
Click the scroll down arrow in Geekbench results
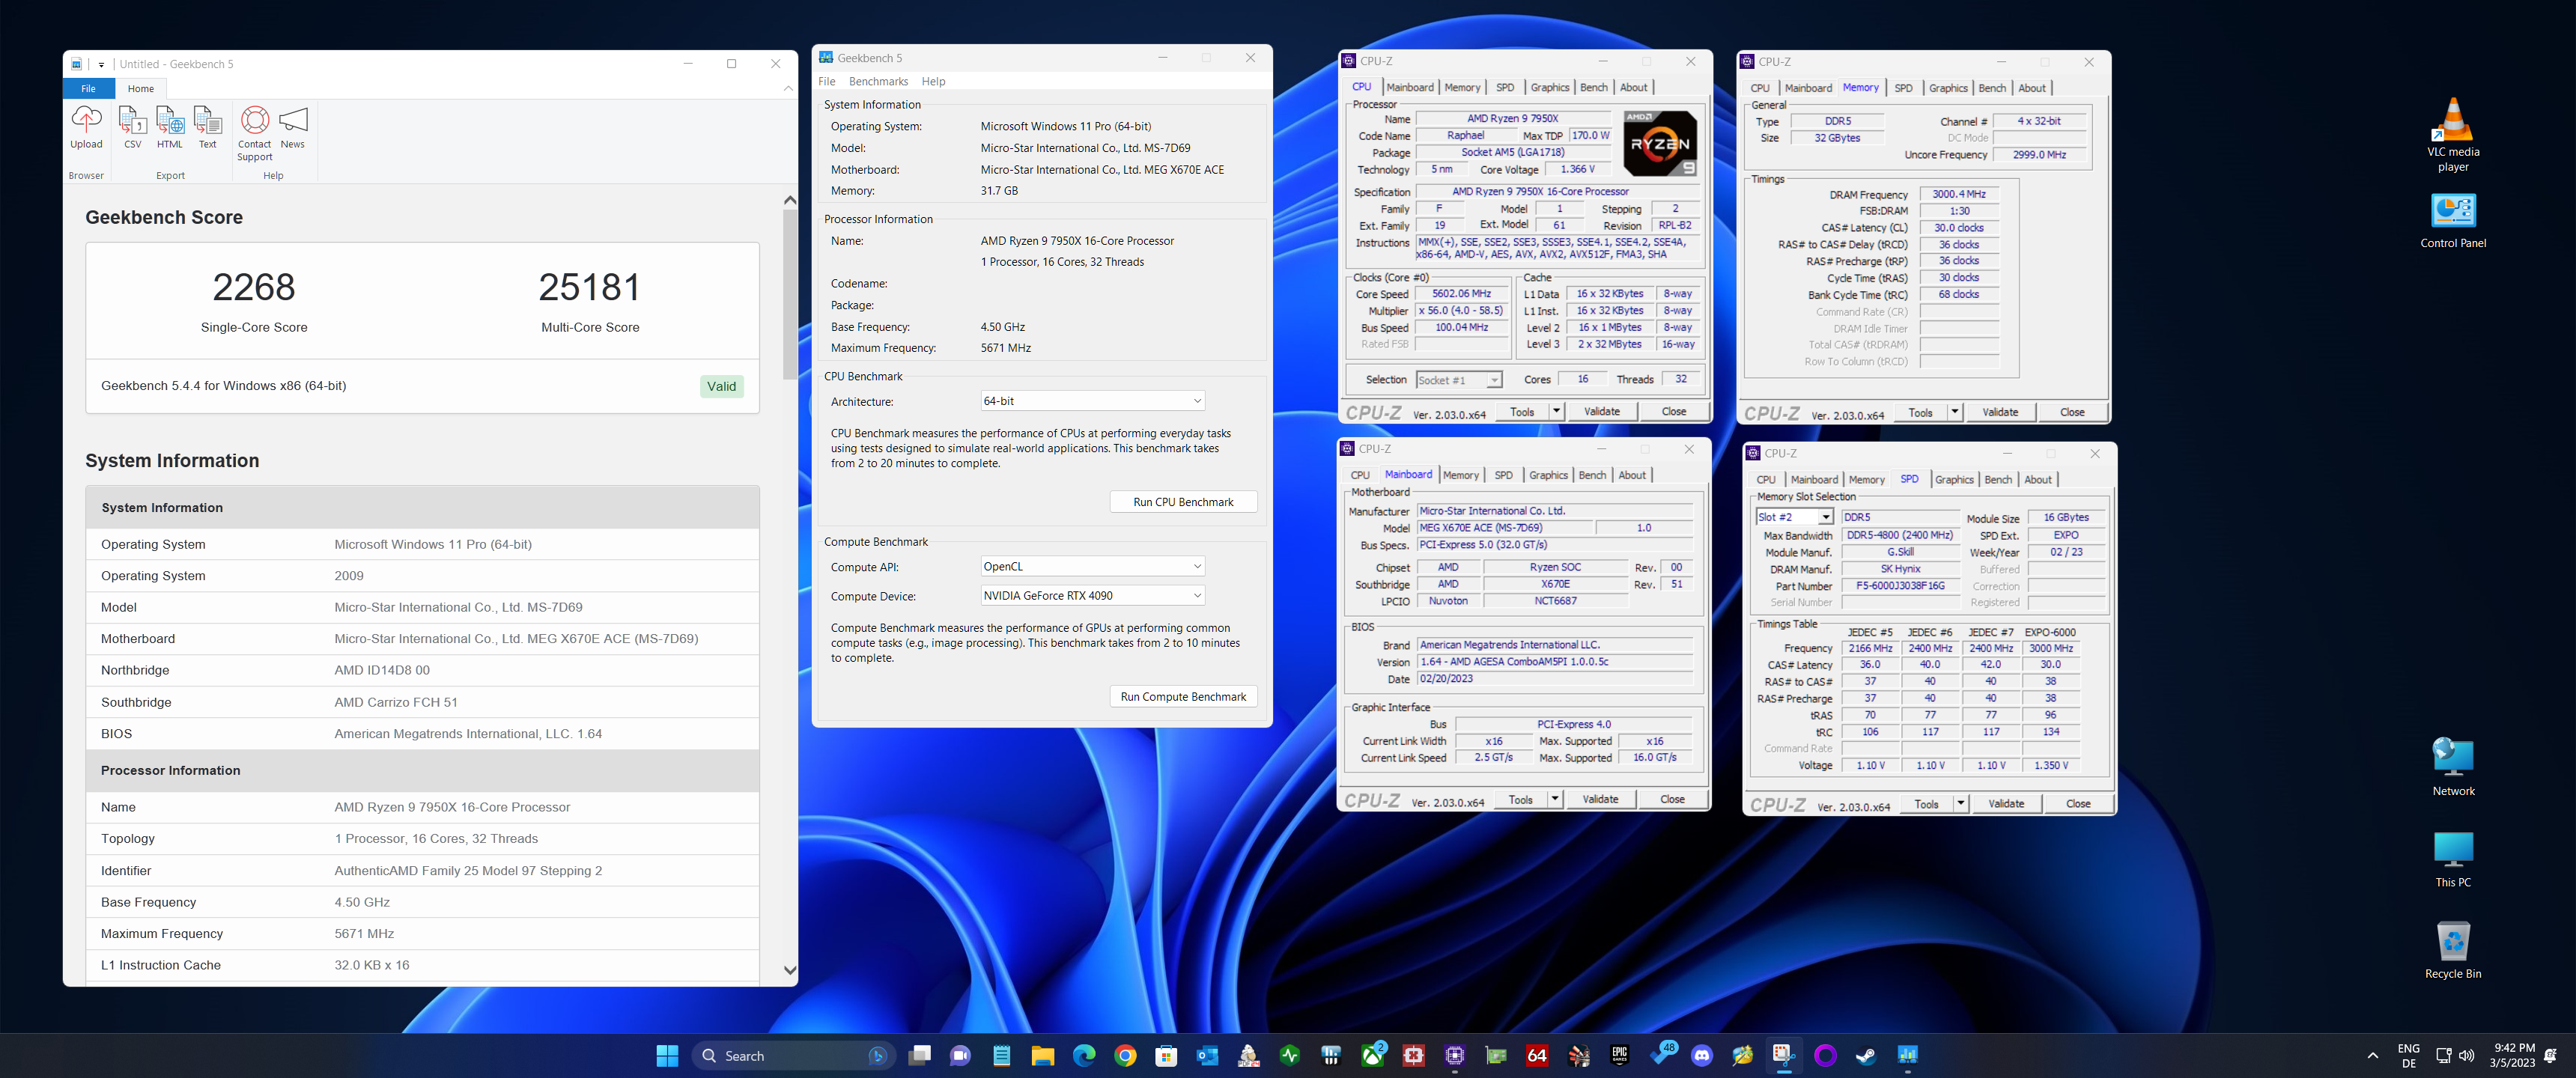[x=790, y=970]
